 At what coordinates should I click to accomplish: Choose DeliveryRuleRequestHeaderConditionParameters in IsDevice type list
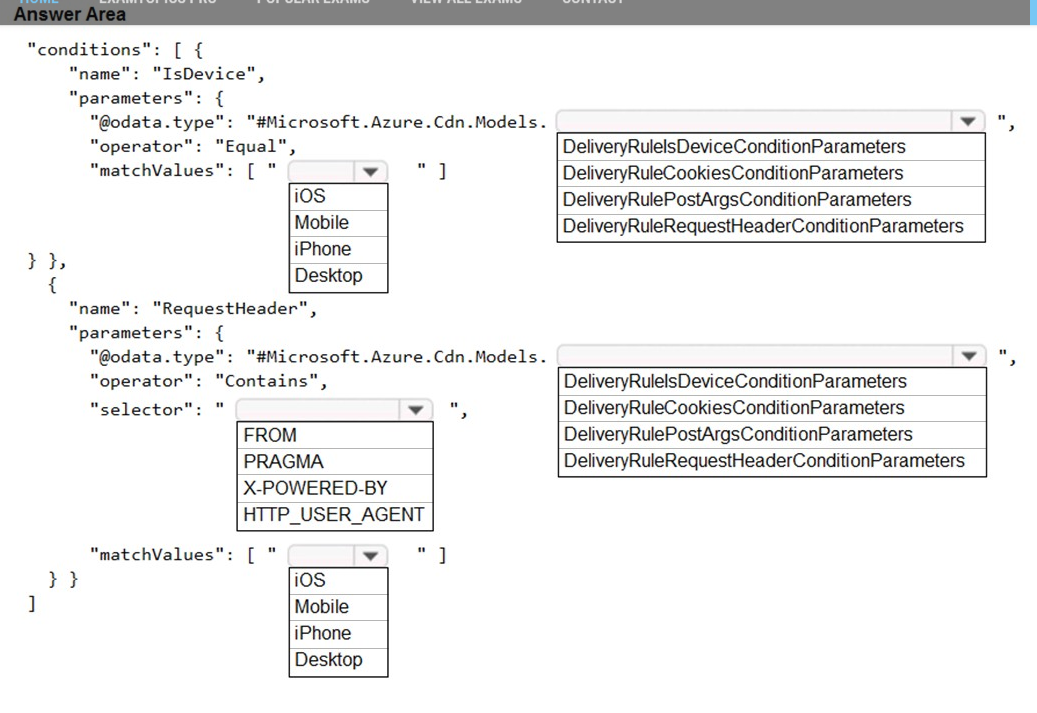pyautogui.click(x=771, y=227)
